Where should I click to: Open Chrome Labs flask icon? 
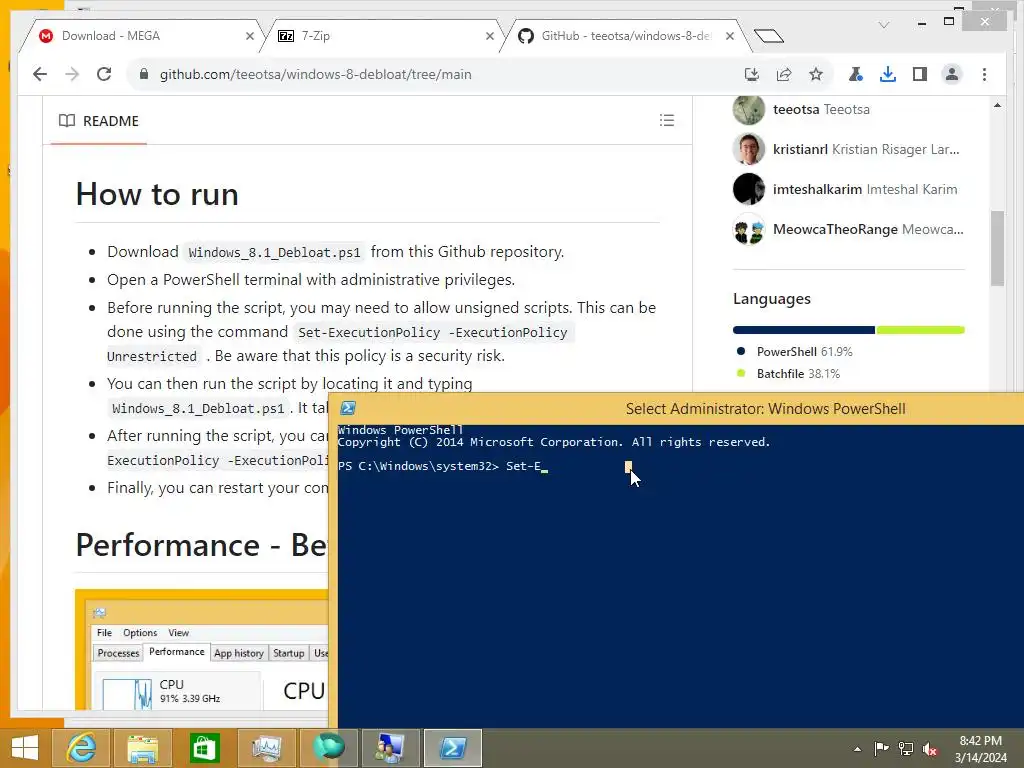coord(856,74)
